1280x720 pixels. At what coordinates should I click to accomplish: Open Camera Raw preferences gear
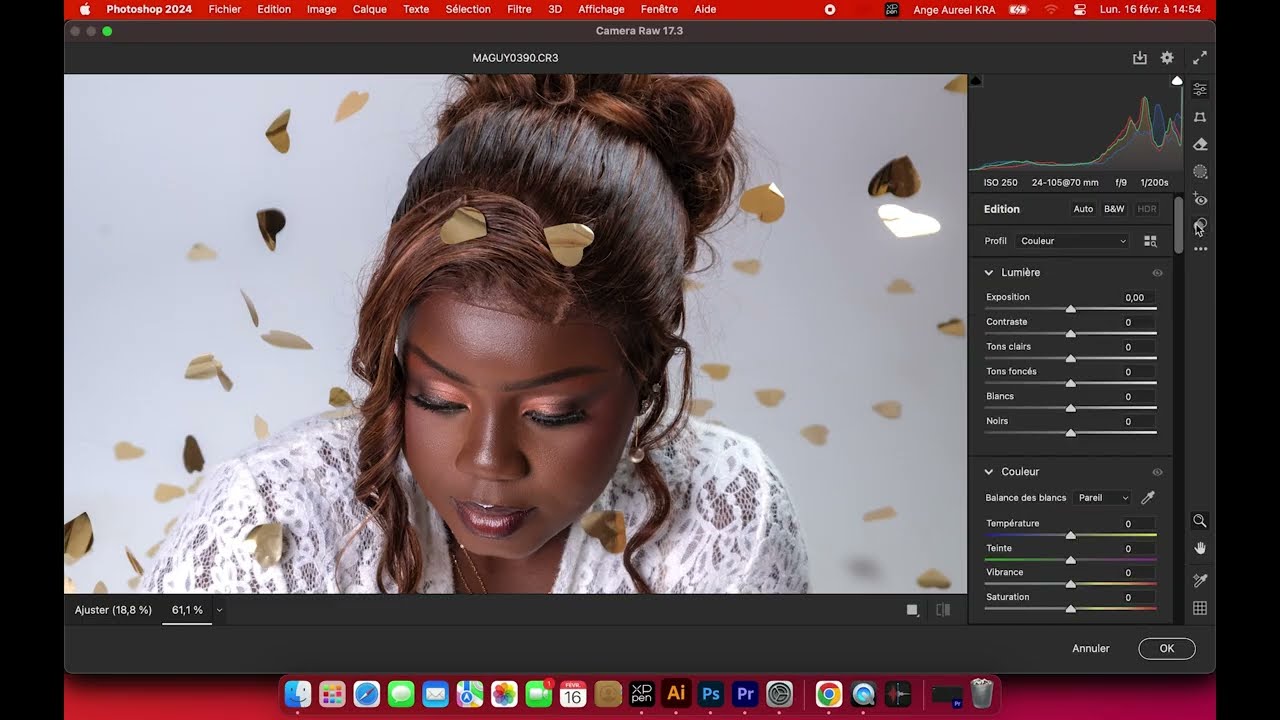(x=1167, y=58)
